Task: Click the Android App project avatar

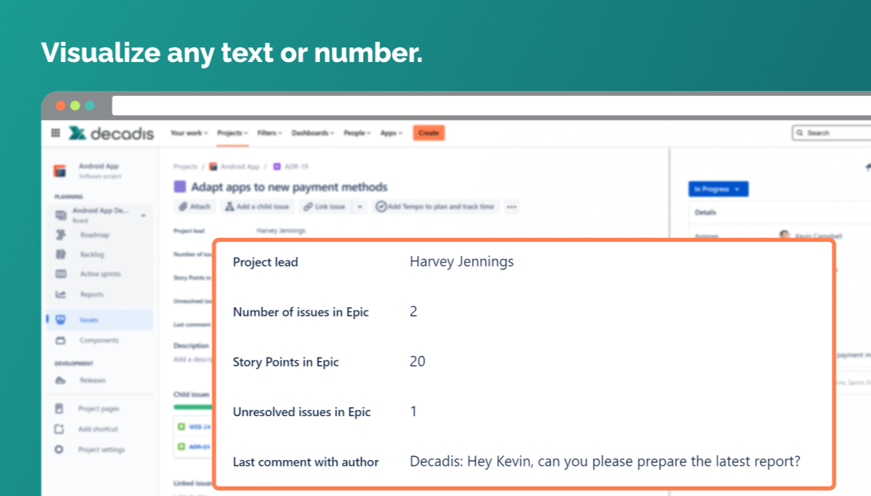Action: (60, 171)
